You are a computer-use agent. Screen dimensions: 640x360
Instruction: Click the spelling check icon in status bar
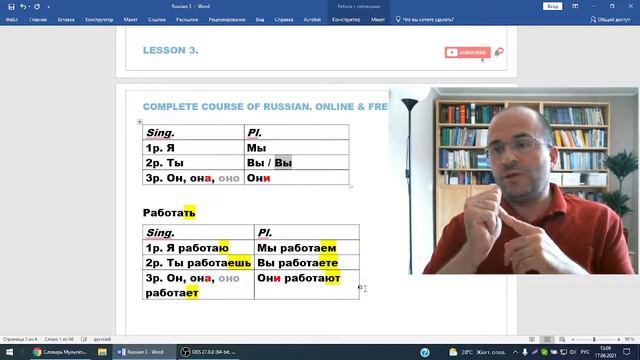point(84,339)
